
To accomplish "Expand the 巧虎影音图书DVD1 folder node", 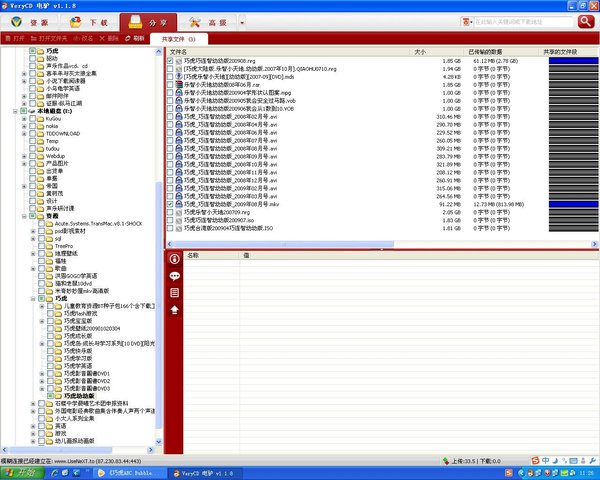I will (42, 374).
